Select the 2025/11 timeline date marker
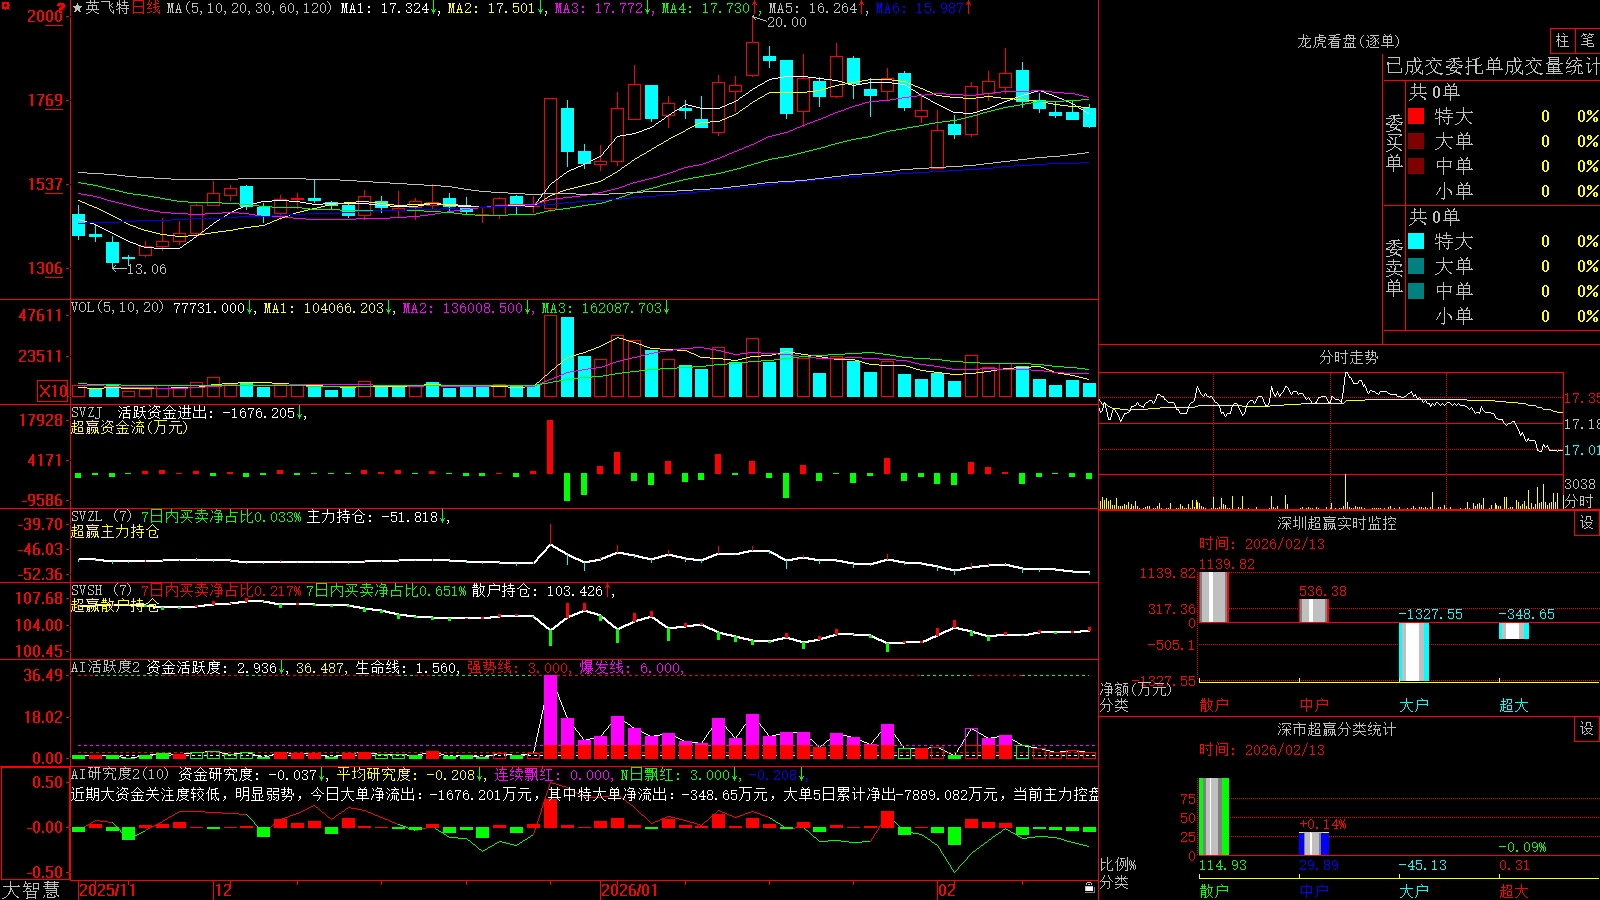This screenshot has width=1600, height=900. (108, 890)
